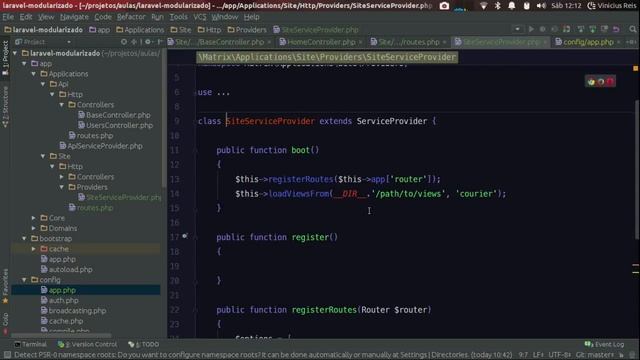Toggle the Version Control tool window

pos(87,344)
